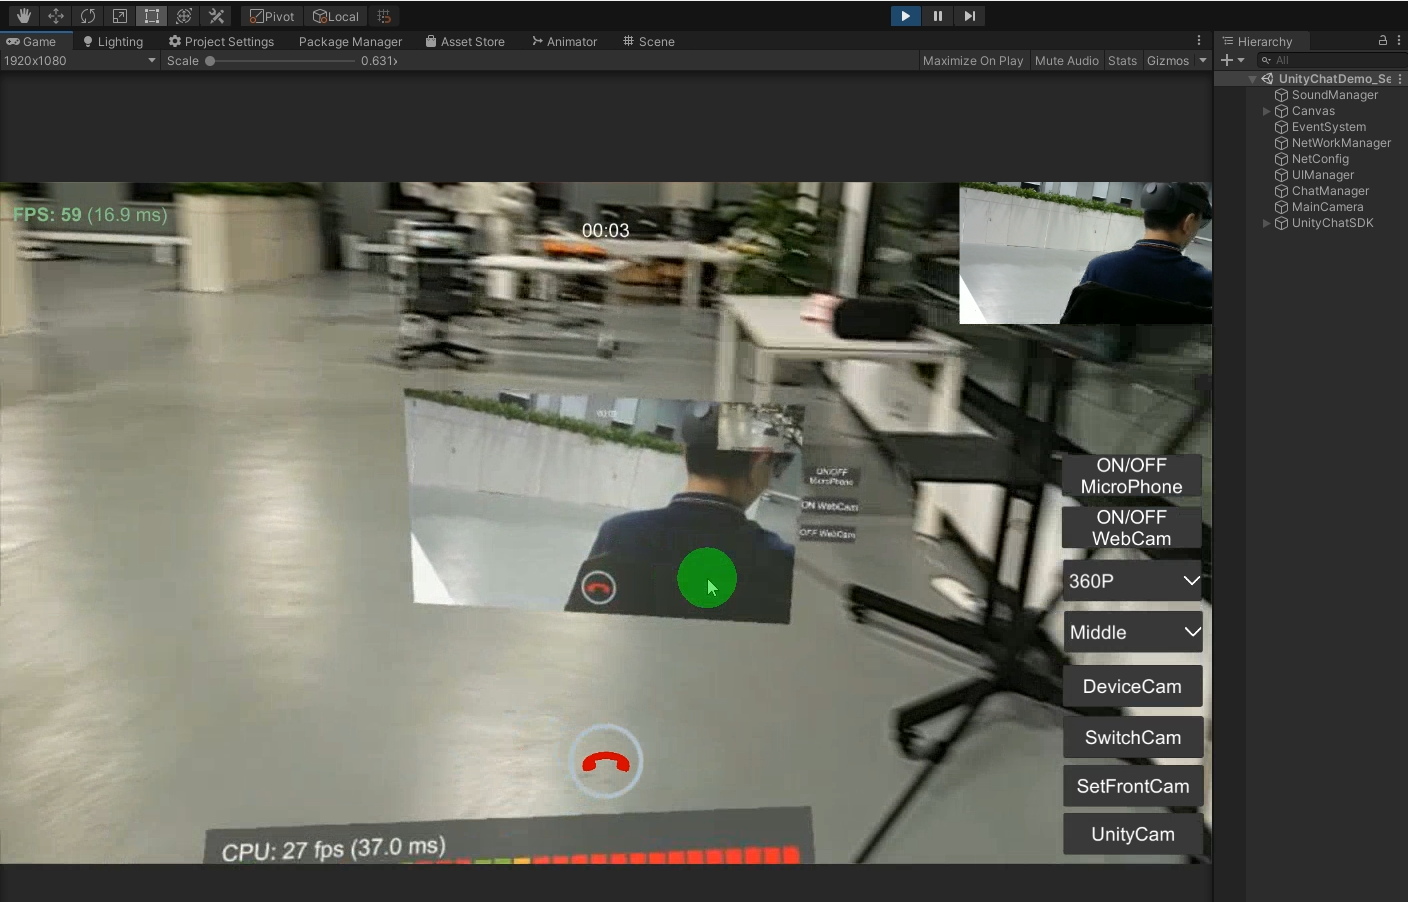This screenshot has height=902, width=1408.
Task: Select the Rotate tool
Action: click(x=88, y=16)
